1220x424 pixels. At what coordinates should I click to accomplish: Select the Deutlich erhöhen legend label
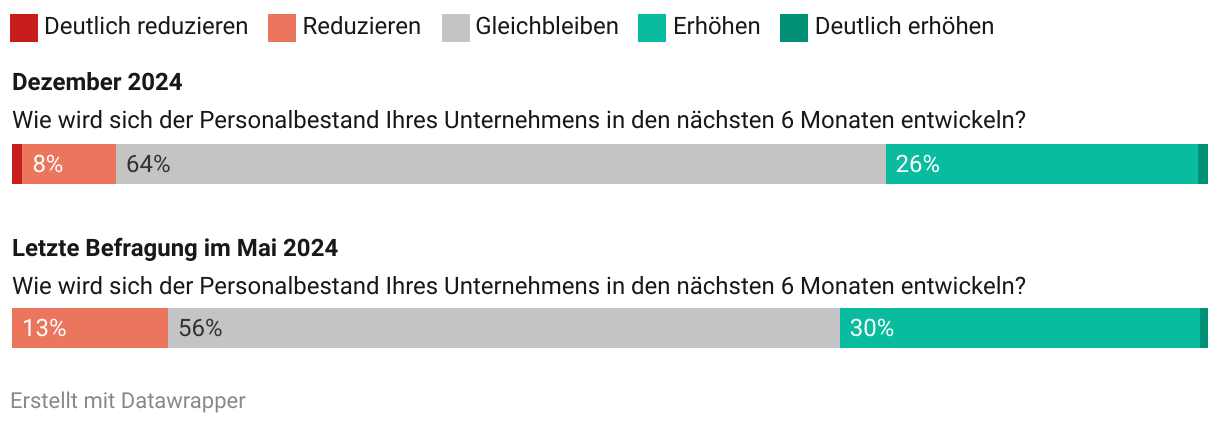[x=904, y=27]
